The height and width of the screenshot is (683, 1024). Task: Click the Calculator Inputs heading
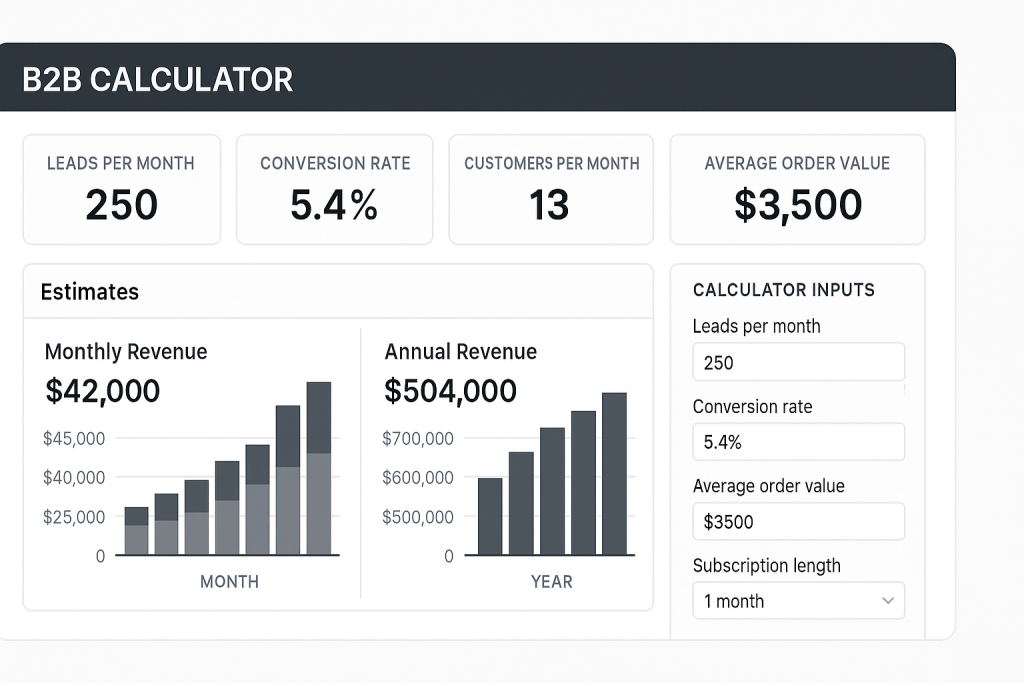point(783,290)
